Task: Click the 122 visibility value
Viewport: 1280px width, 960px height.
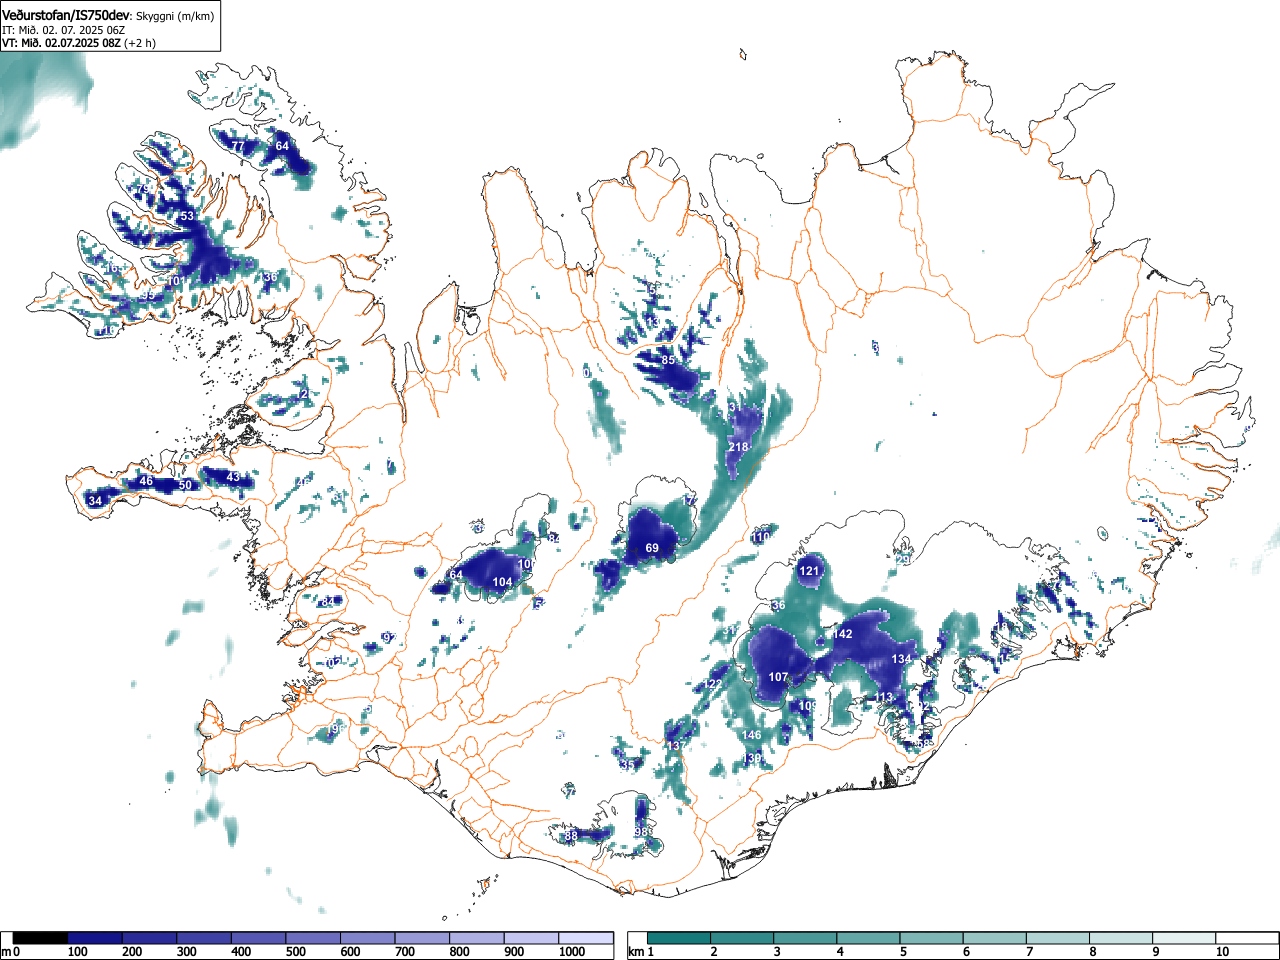Action: click(713, 685)
